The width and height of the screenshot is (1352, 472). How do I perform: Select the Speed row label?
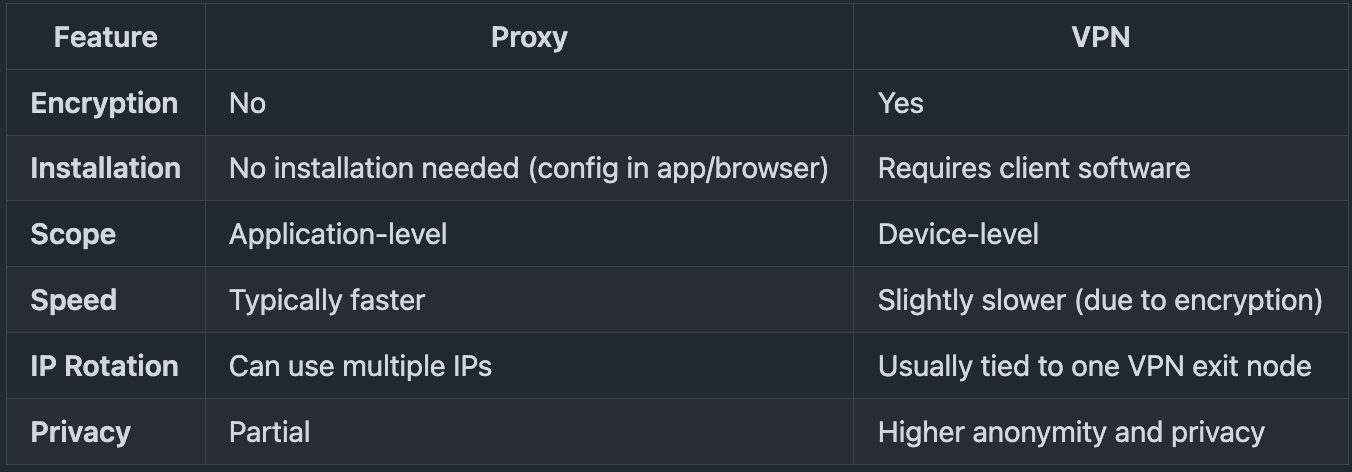74,301
